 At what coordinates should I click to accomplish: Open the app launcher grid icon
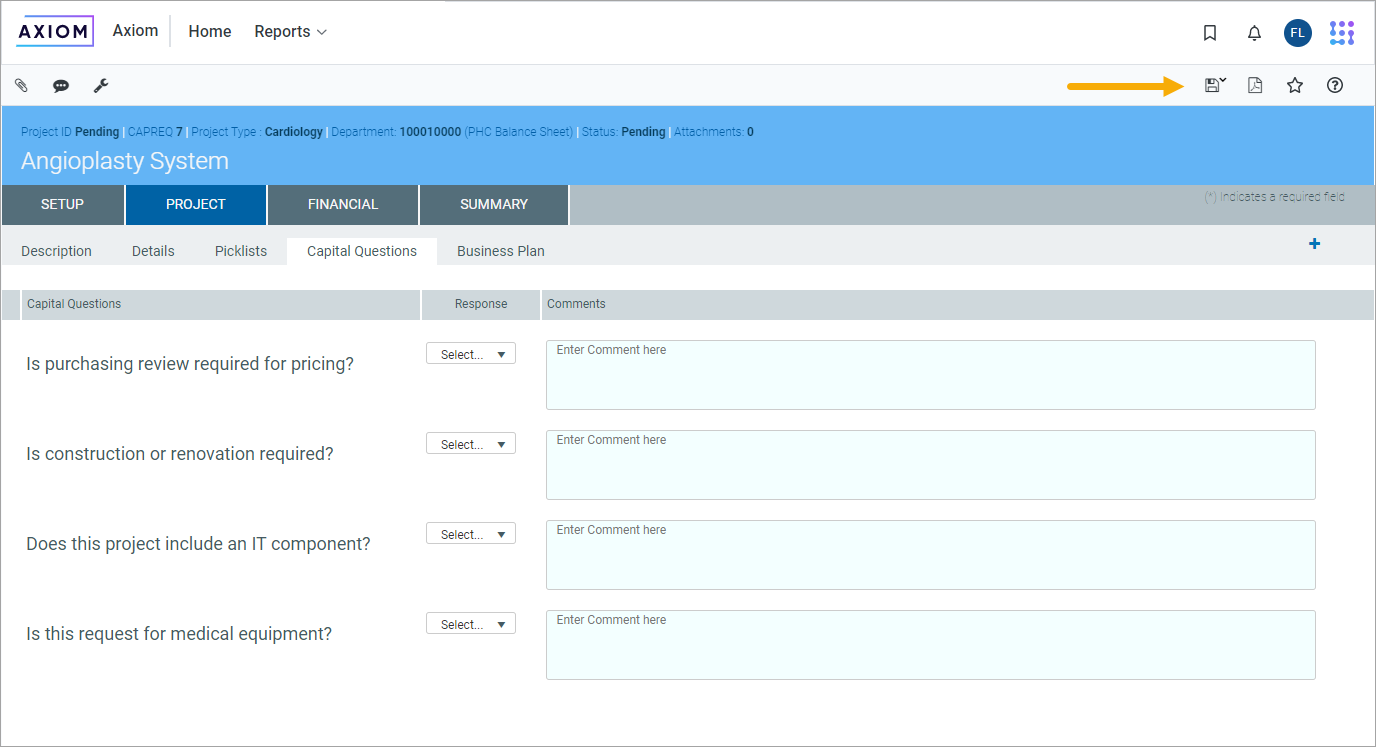pos(1342,33)
